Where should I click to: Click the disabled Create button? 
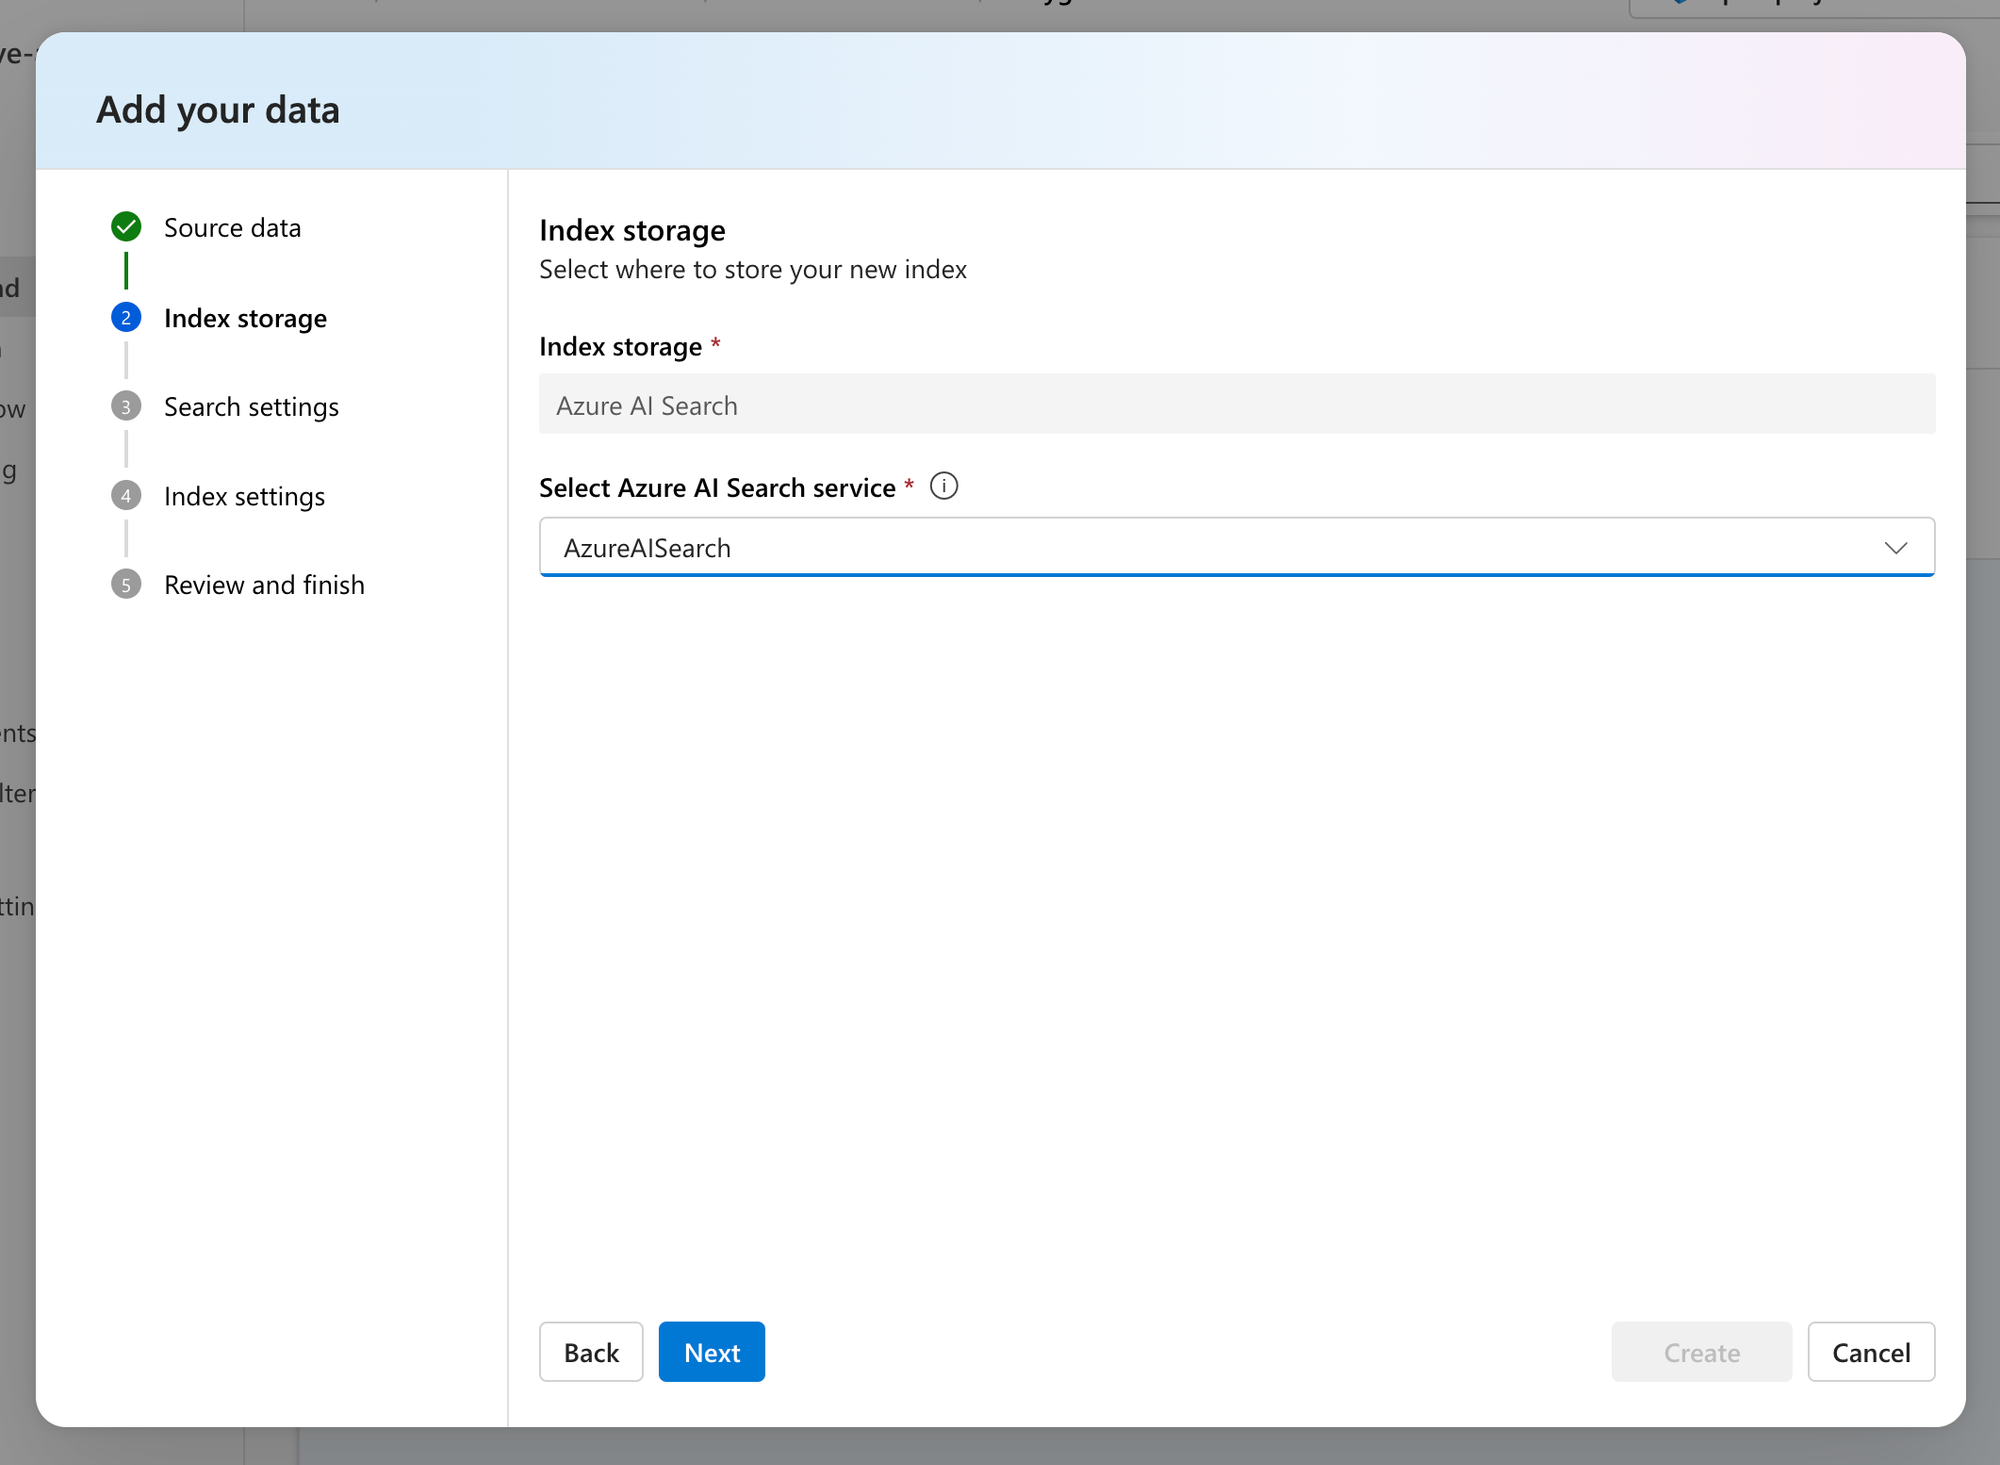pos(1701,1352)
